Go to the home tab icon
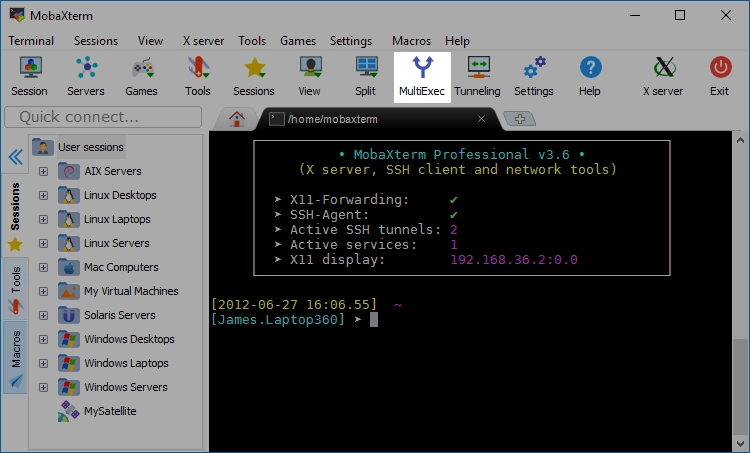 click(x=236, y=119)
